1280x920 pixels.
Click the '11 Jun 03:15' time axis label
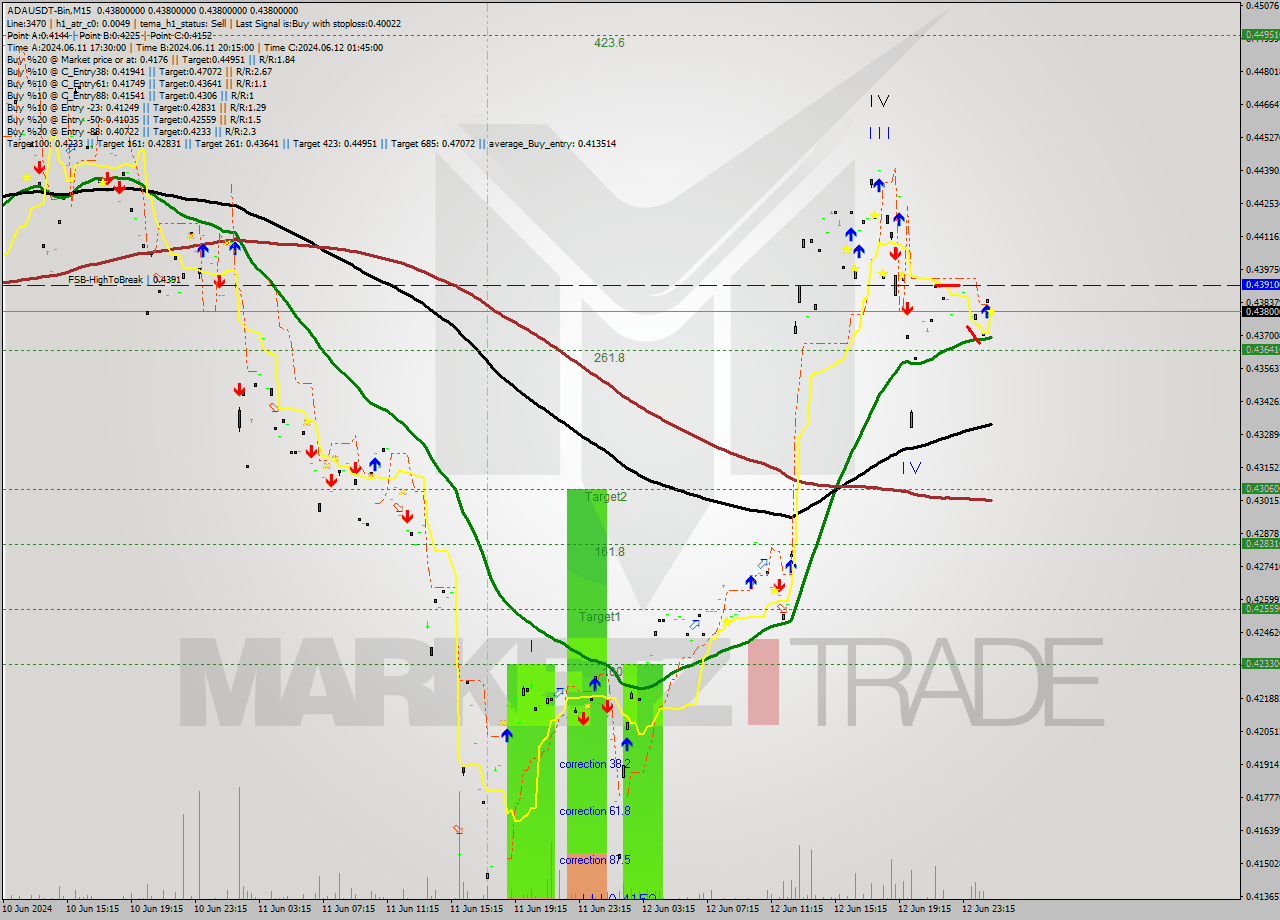tap(285, 910)
